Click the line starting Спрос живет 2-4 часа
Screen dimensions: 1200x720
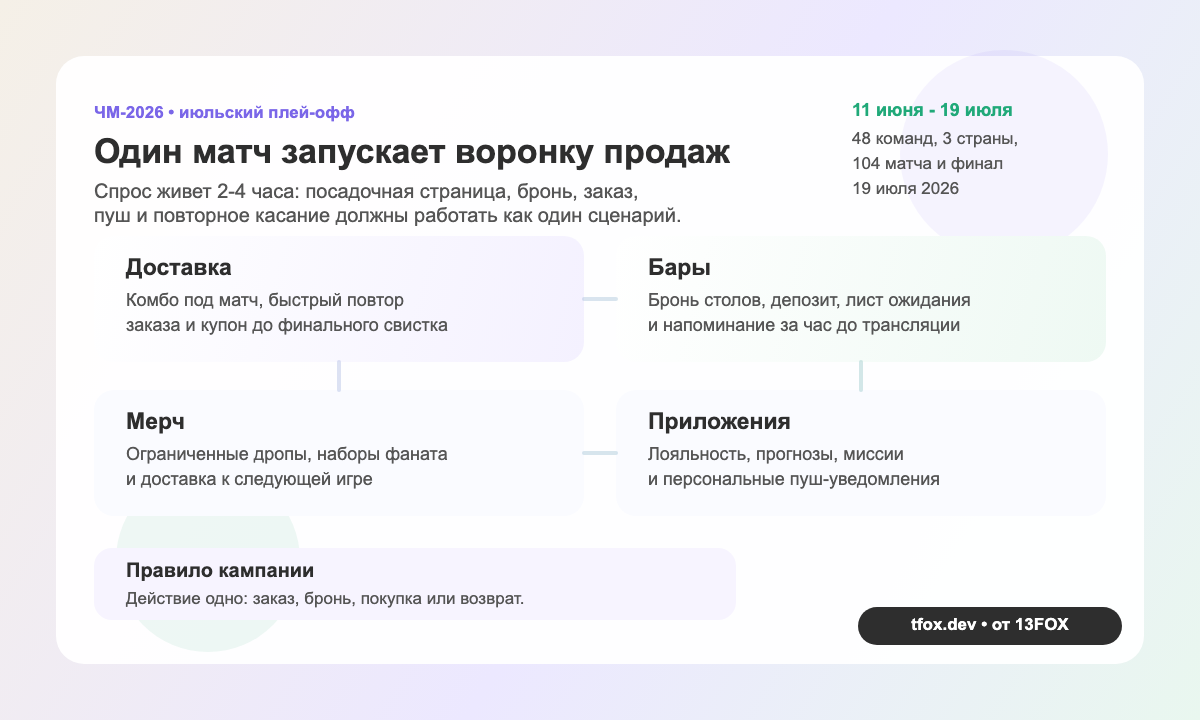pyautogui.click(x=365, y=192)
